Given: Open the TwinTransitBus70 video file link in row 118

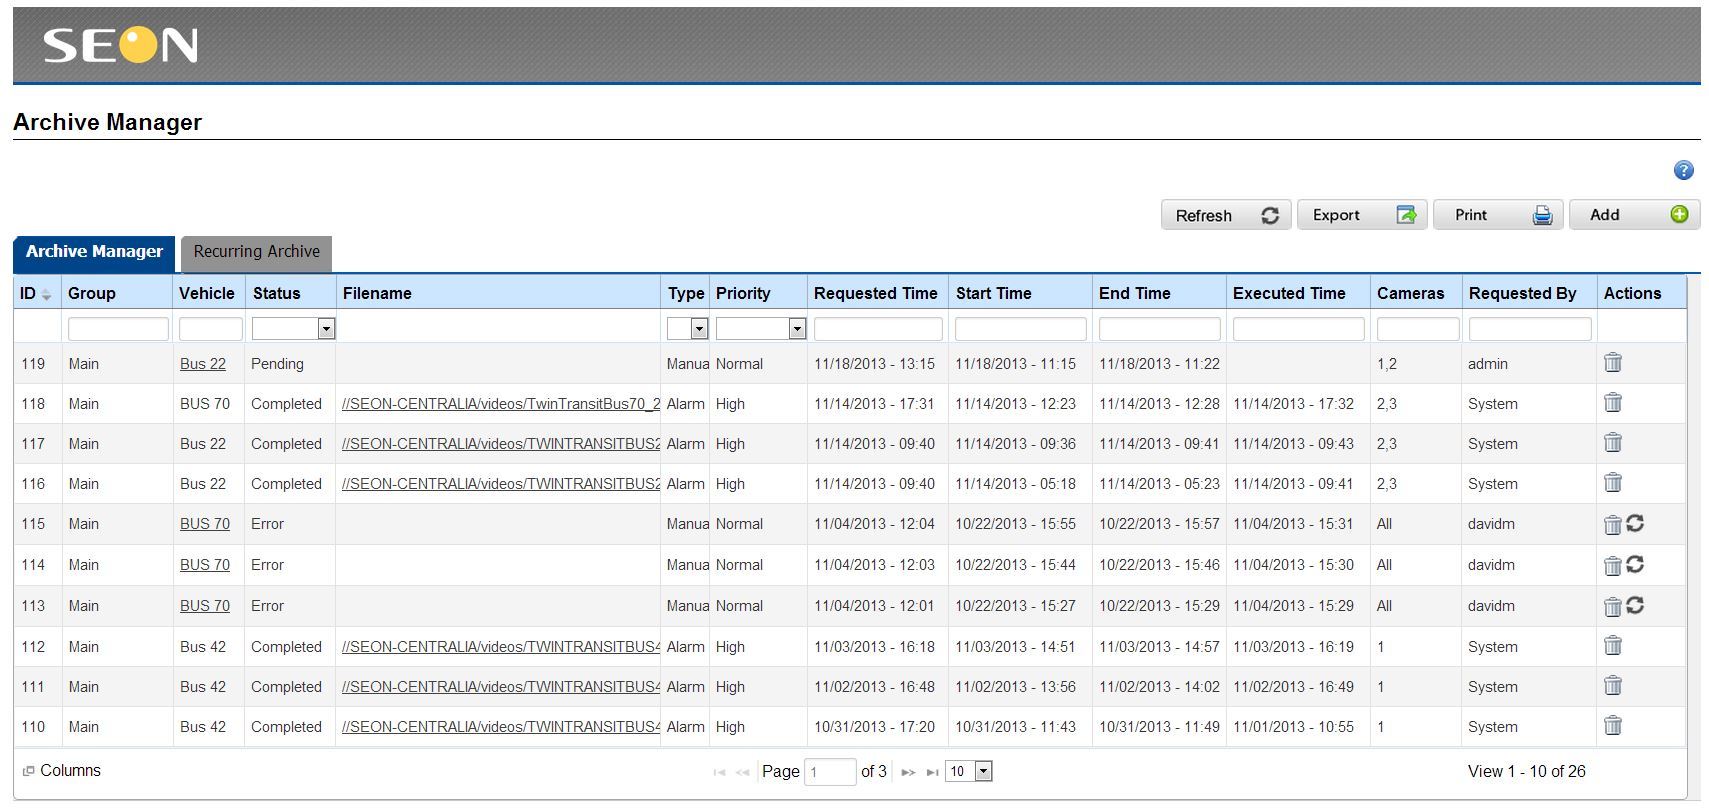Looking at the screenshot, I should [x=501, y=404].
